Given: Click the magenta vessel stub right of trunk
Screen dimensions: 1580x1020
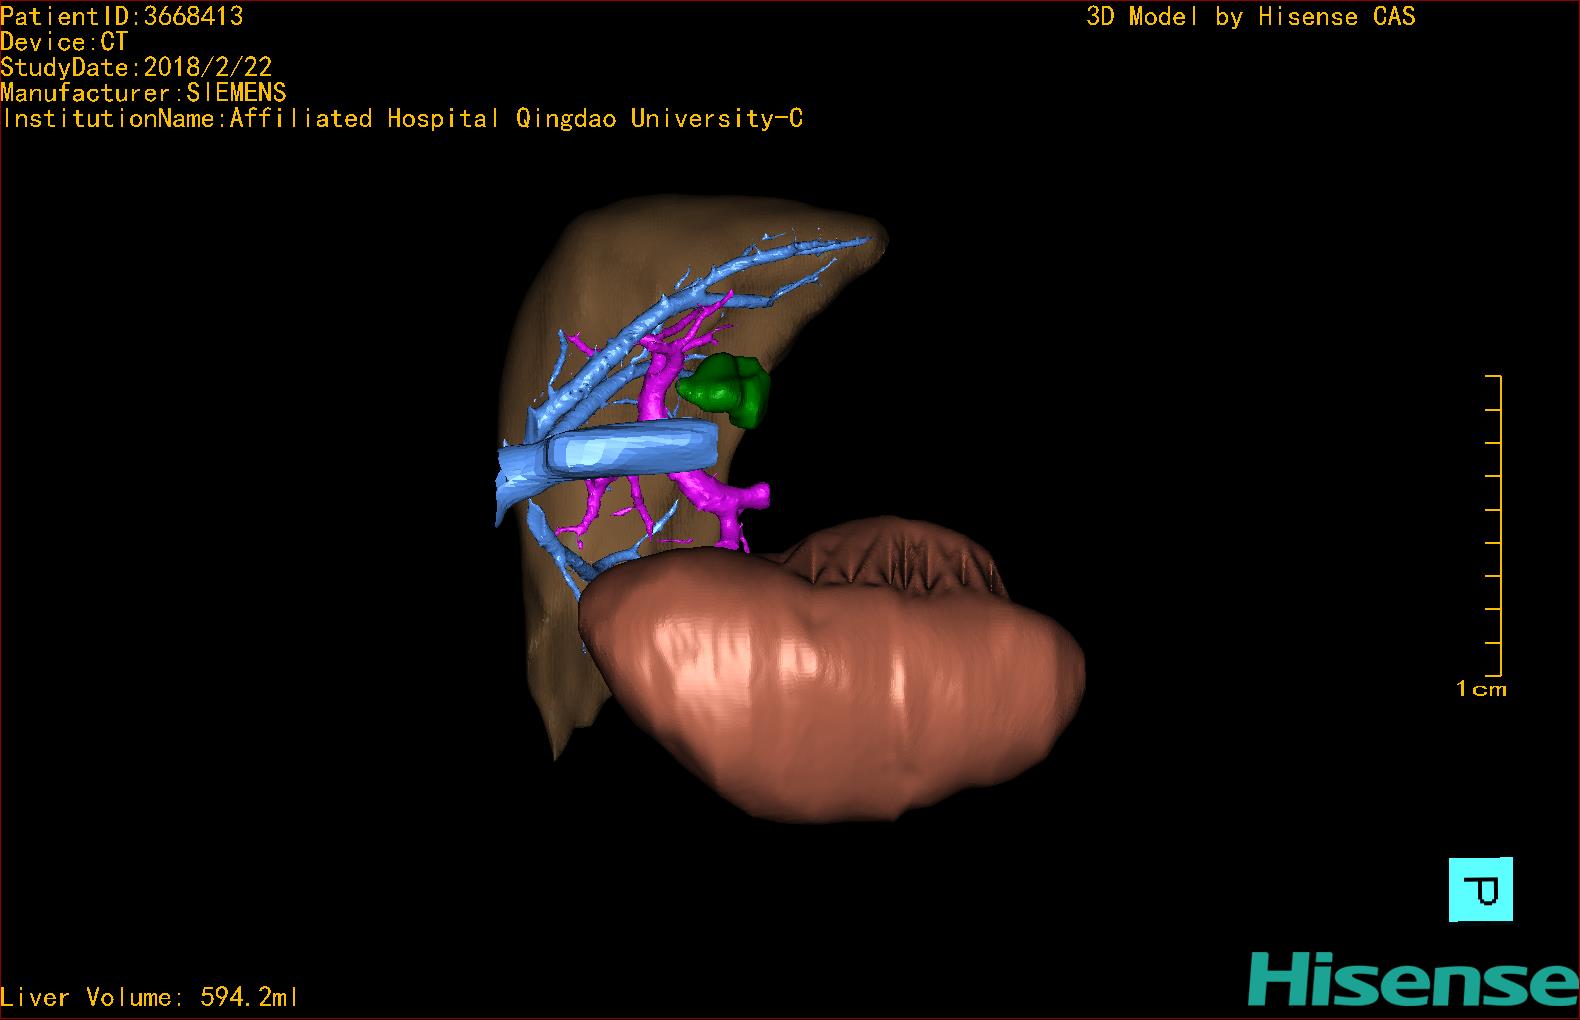Looking at the screenshot, I should coord(750,495).
